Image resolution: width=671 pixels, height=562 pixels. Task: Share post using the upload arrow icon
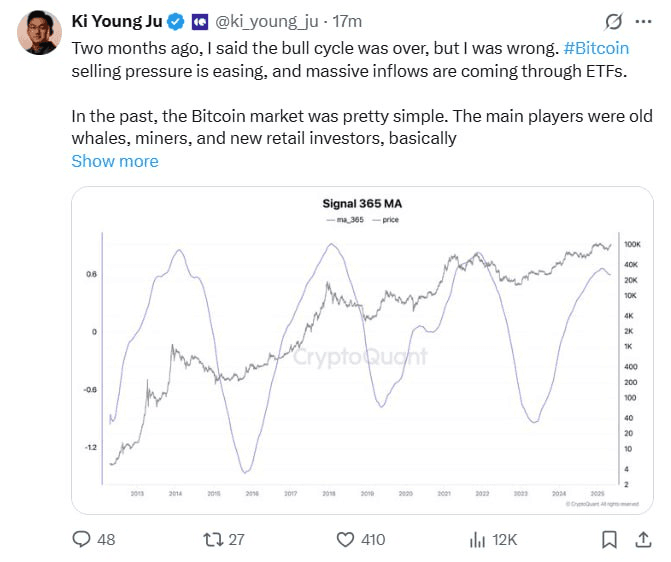coord(643,539)
